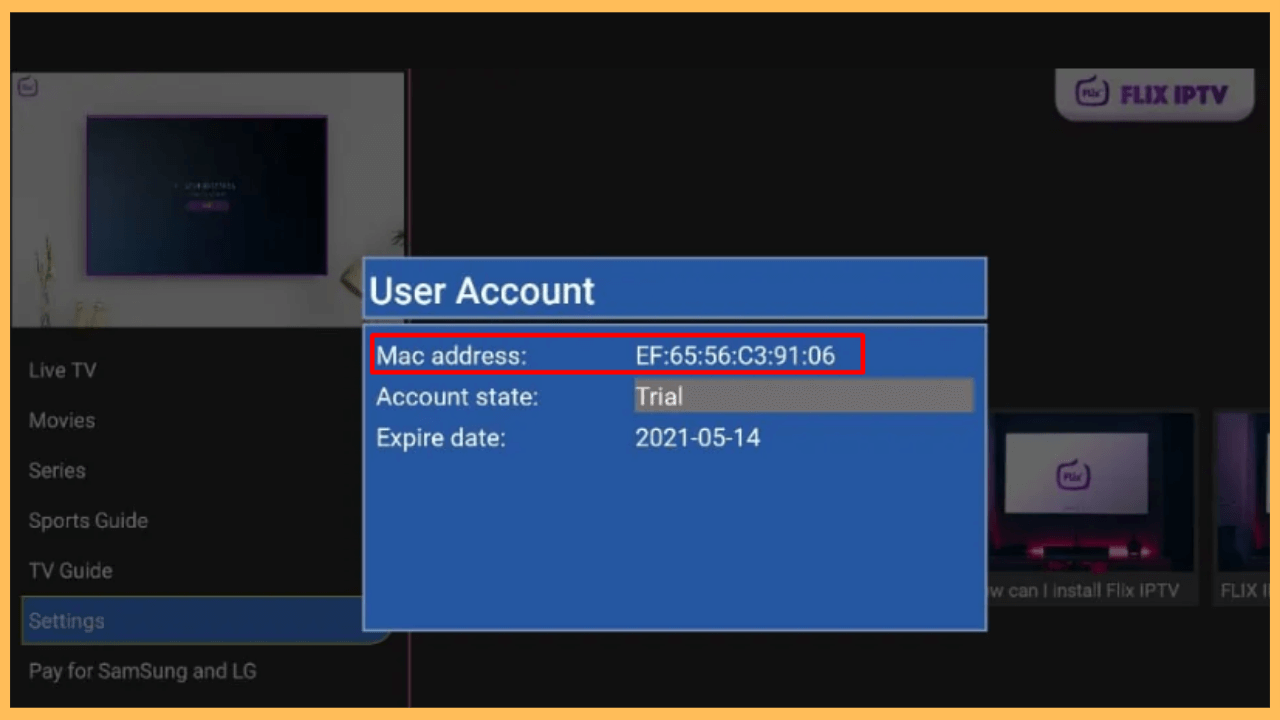
Task: Click small Flix icon above preview image
Action: 28,87
